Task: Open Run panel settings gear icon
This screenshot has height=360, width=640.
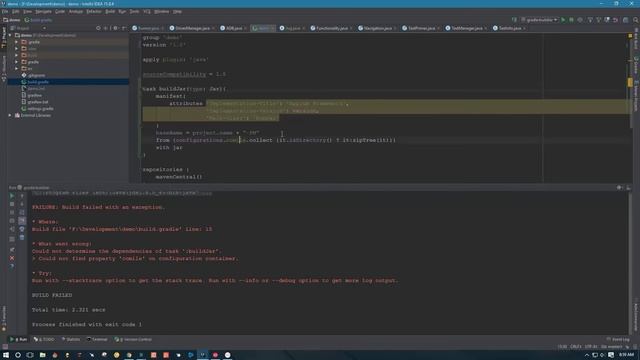Action: (619, 187)
